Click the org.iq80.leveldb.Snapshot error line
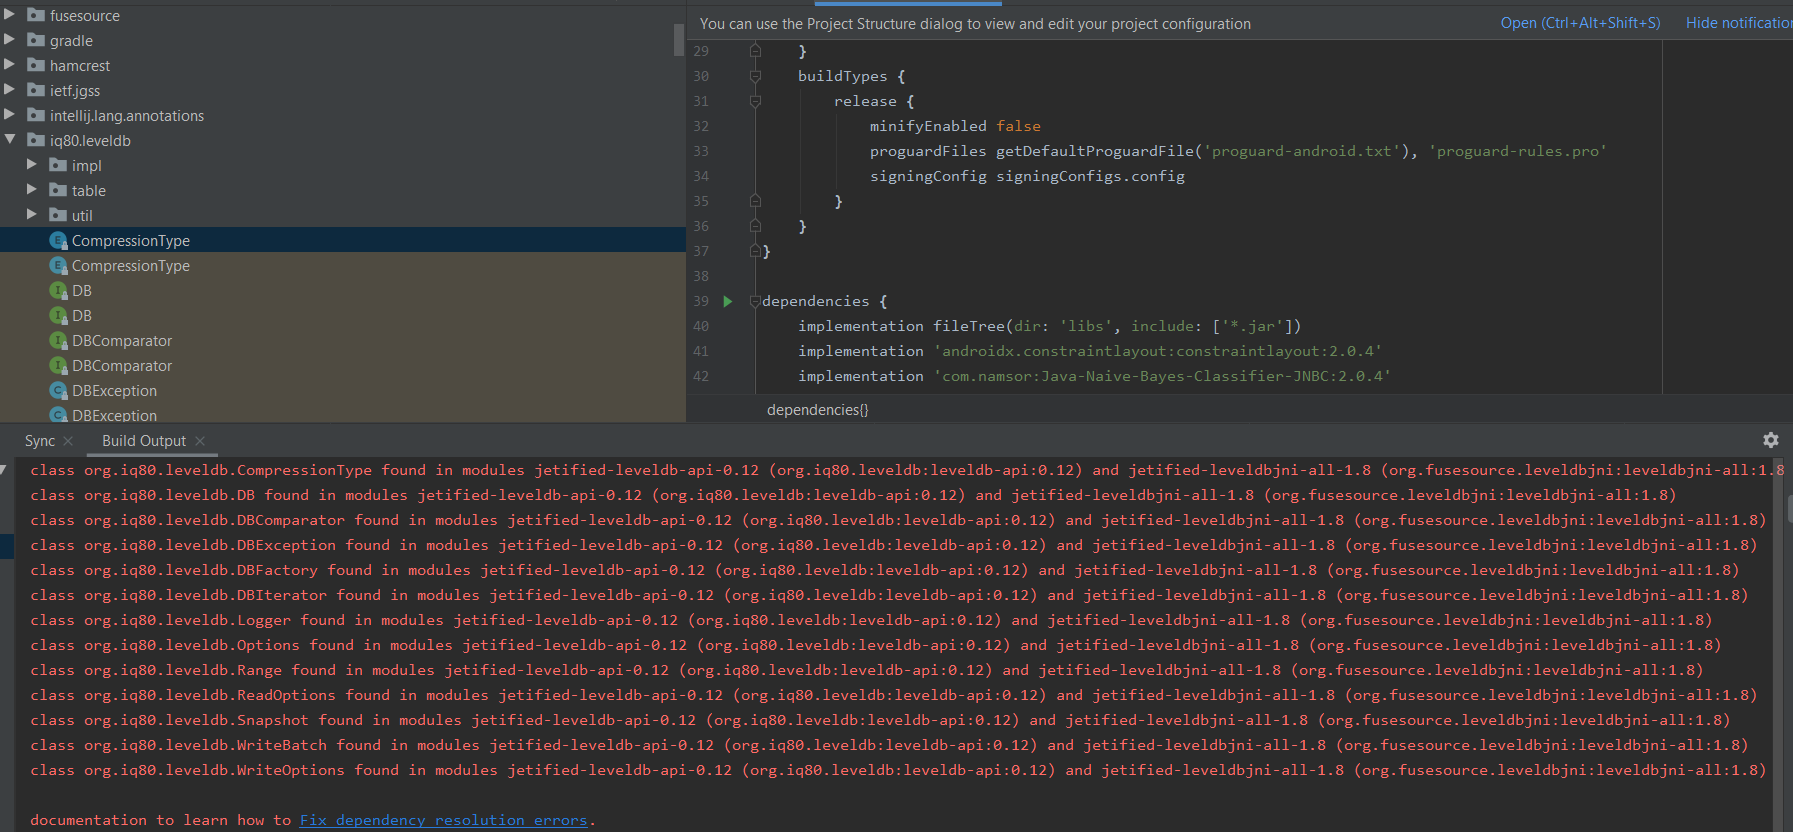The width and height of the screenshot is (1793, 832). (880, 720)
